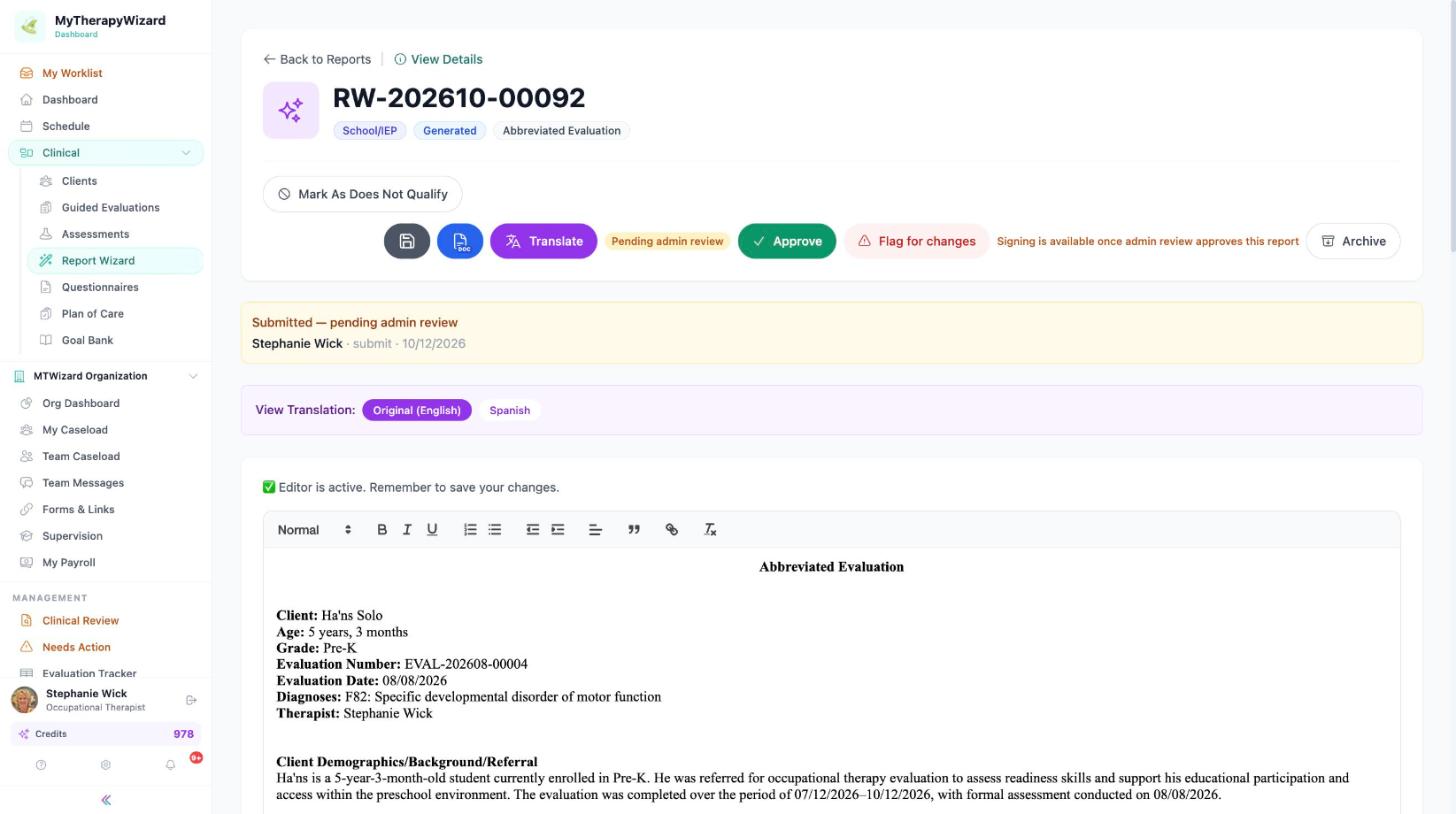Open View Details link
Image resolution: width=1456 pixels, height=814 pixels.
click(x=438, y=59)
